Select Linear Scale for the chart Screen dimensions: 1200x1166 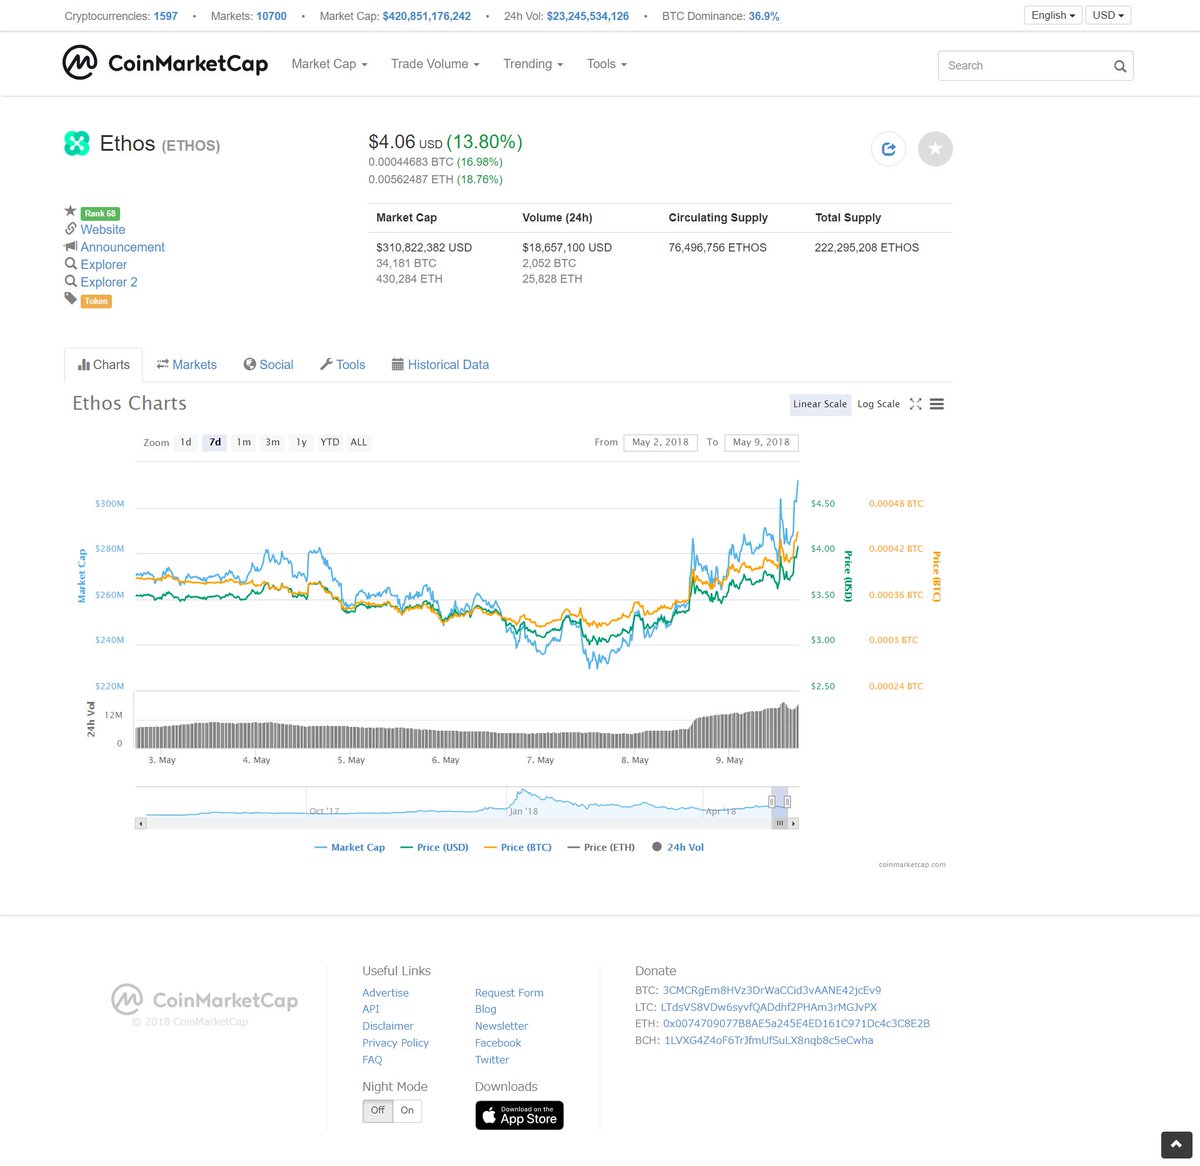[820, 404]
